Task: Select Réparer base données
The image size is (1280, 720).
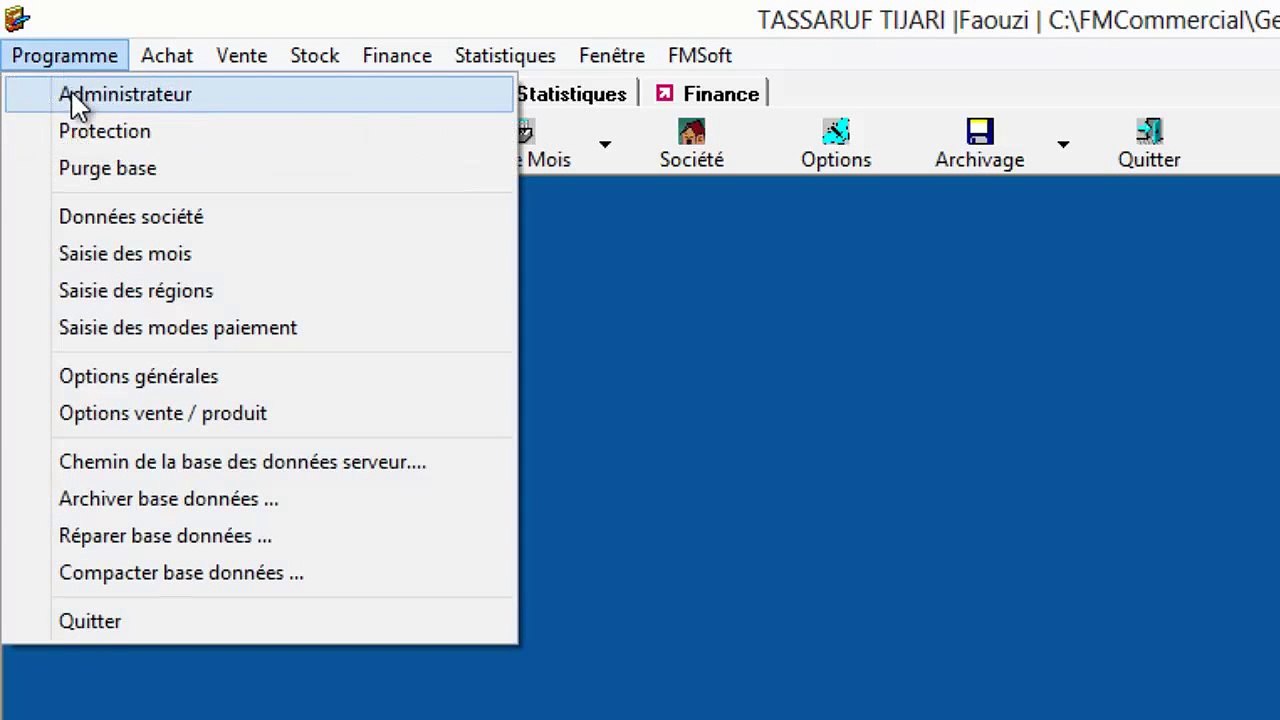Action: point(259,536)
